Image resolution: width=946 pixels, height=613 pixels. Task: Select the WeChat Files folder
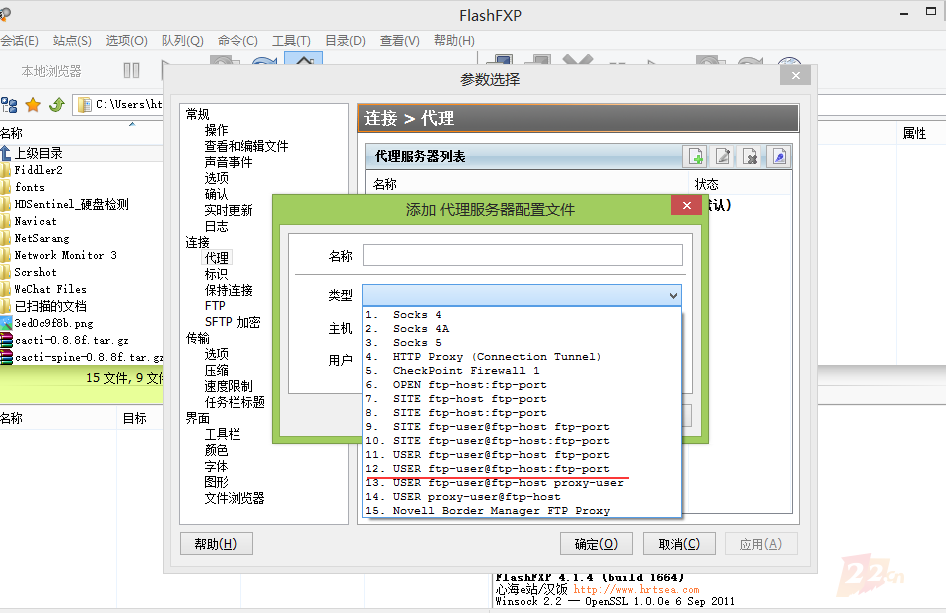[50, 289]
